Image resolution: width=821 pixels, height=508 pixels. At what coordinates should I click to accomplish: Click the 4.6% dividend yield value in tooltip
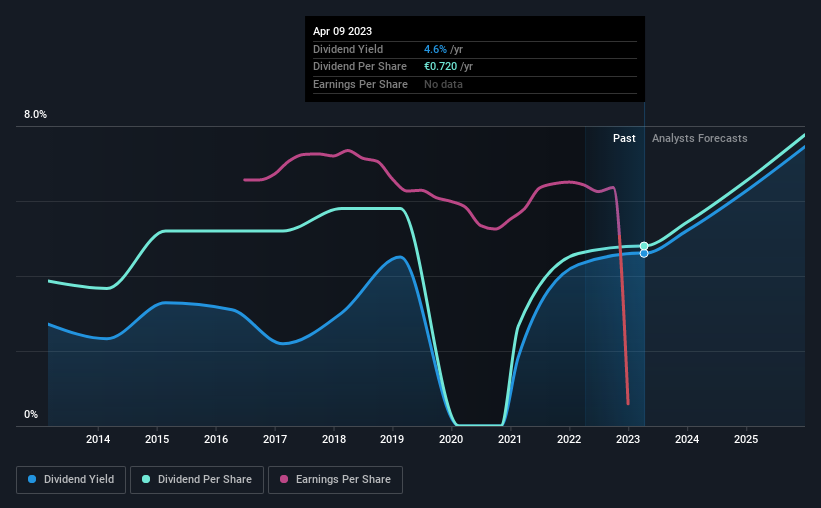point(435,49)
